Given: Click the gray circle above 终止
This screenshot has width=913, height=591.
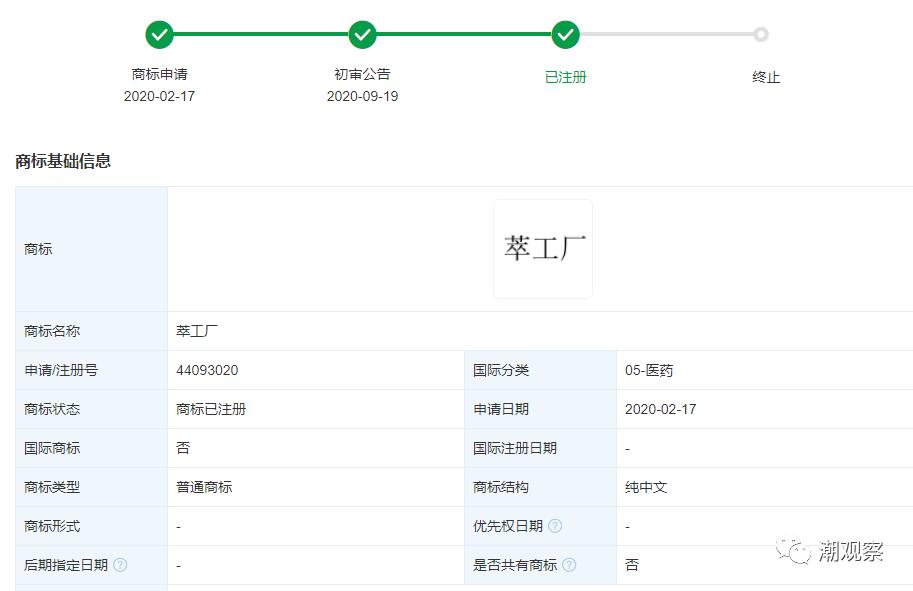Looking at the screenshot, I should point(763,33).
